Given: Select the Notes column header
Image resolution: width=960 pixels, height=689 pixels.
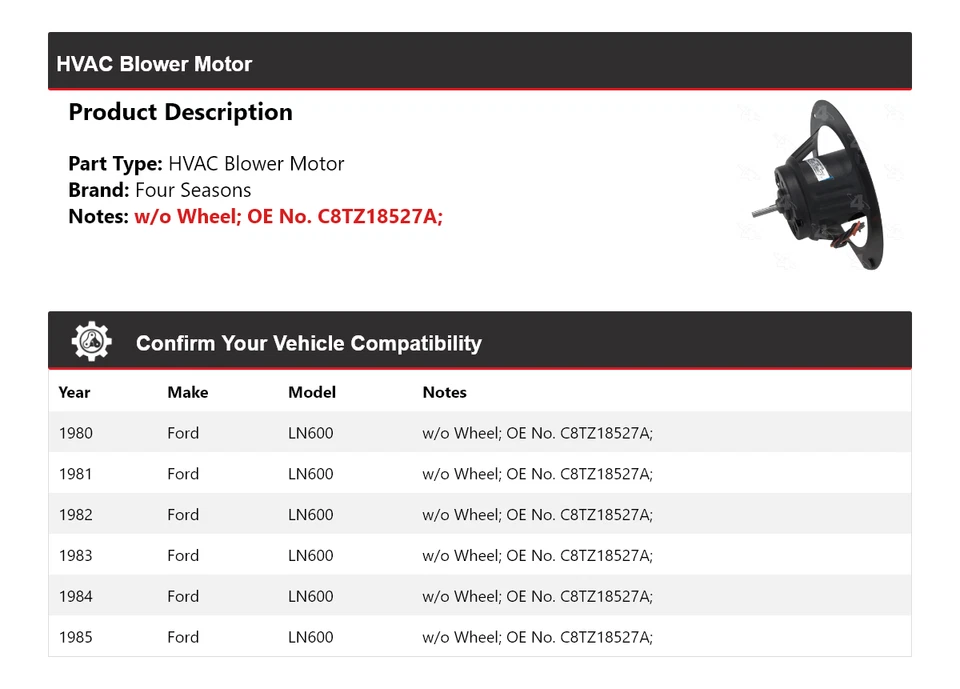Looking at the screenshot, I should 444,392.
